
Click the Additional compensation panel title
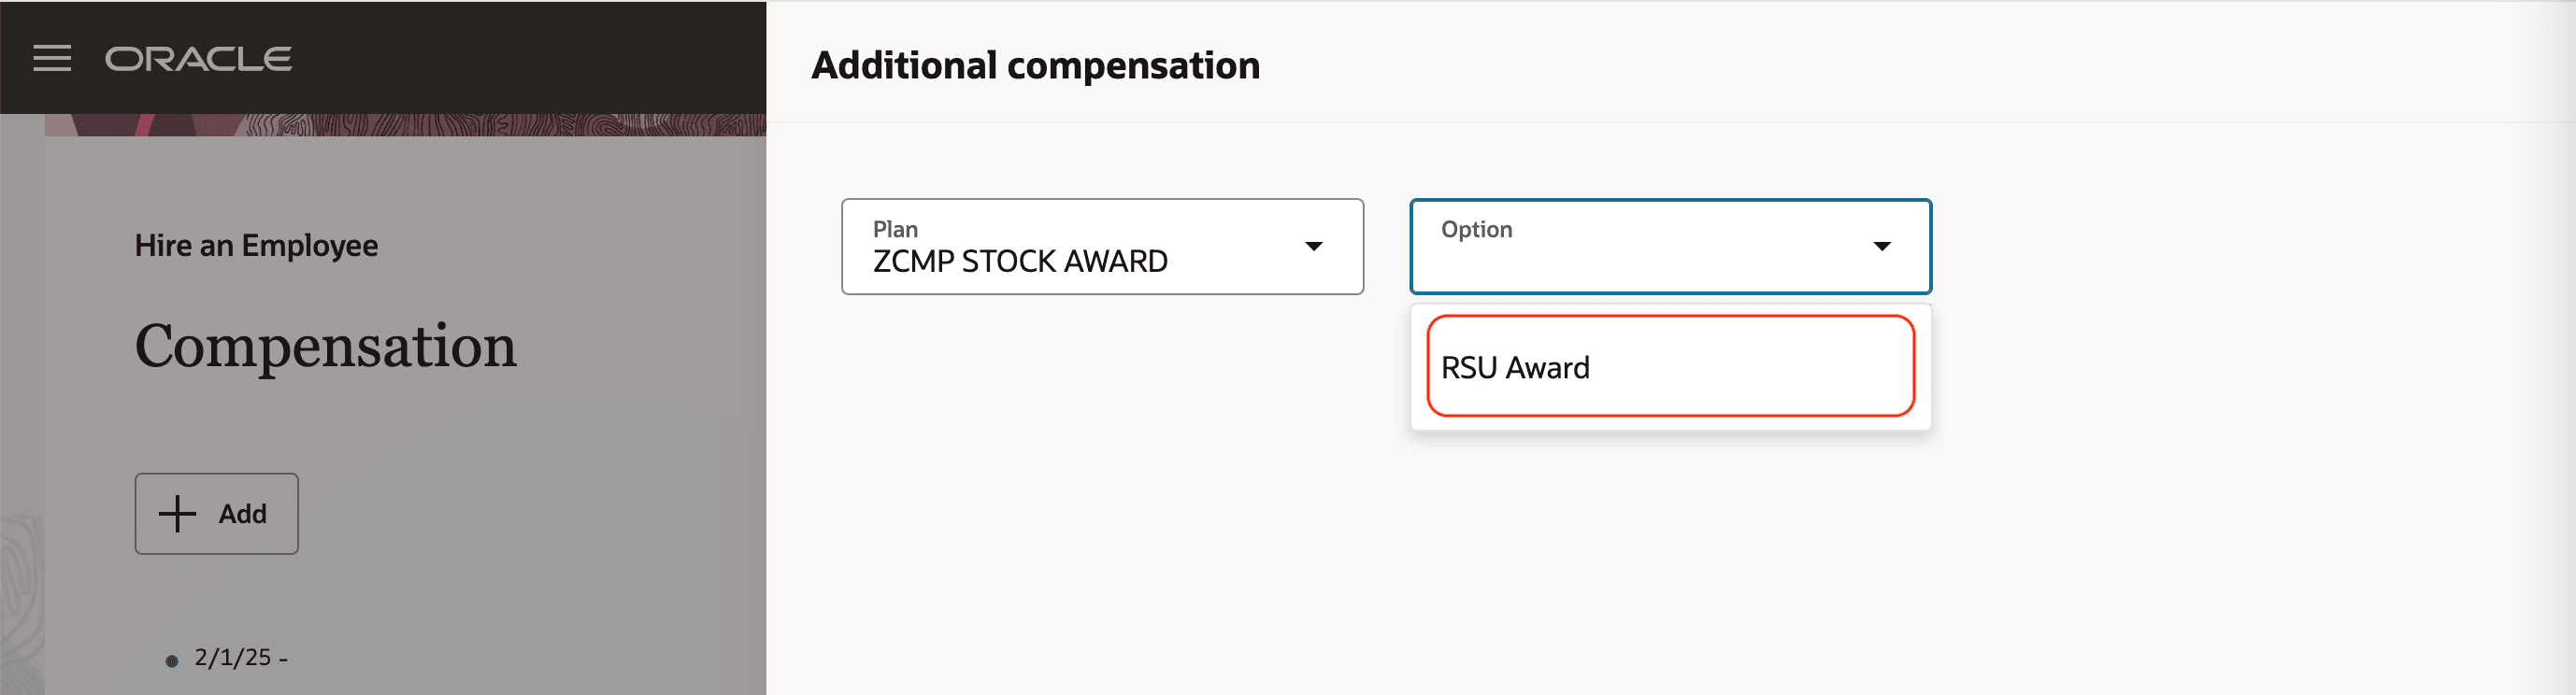[x=1035, y=66]
